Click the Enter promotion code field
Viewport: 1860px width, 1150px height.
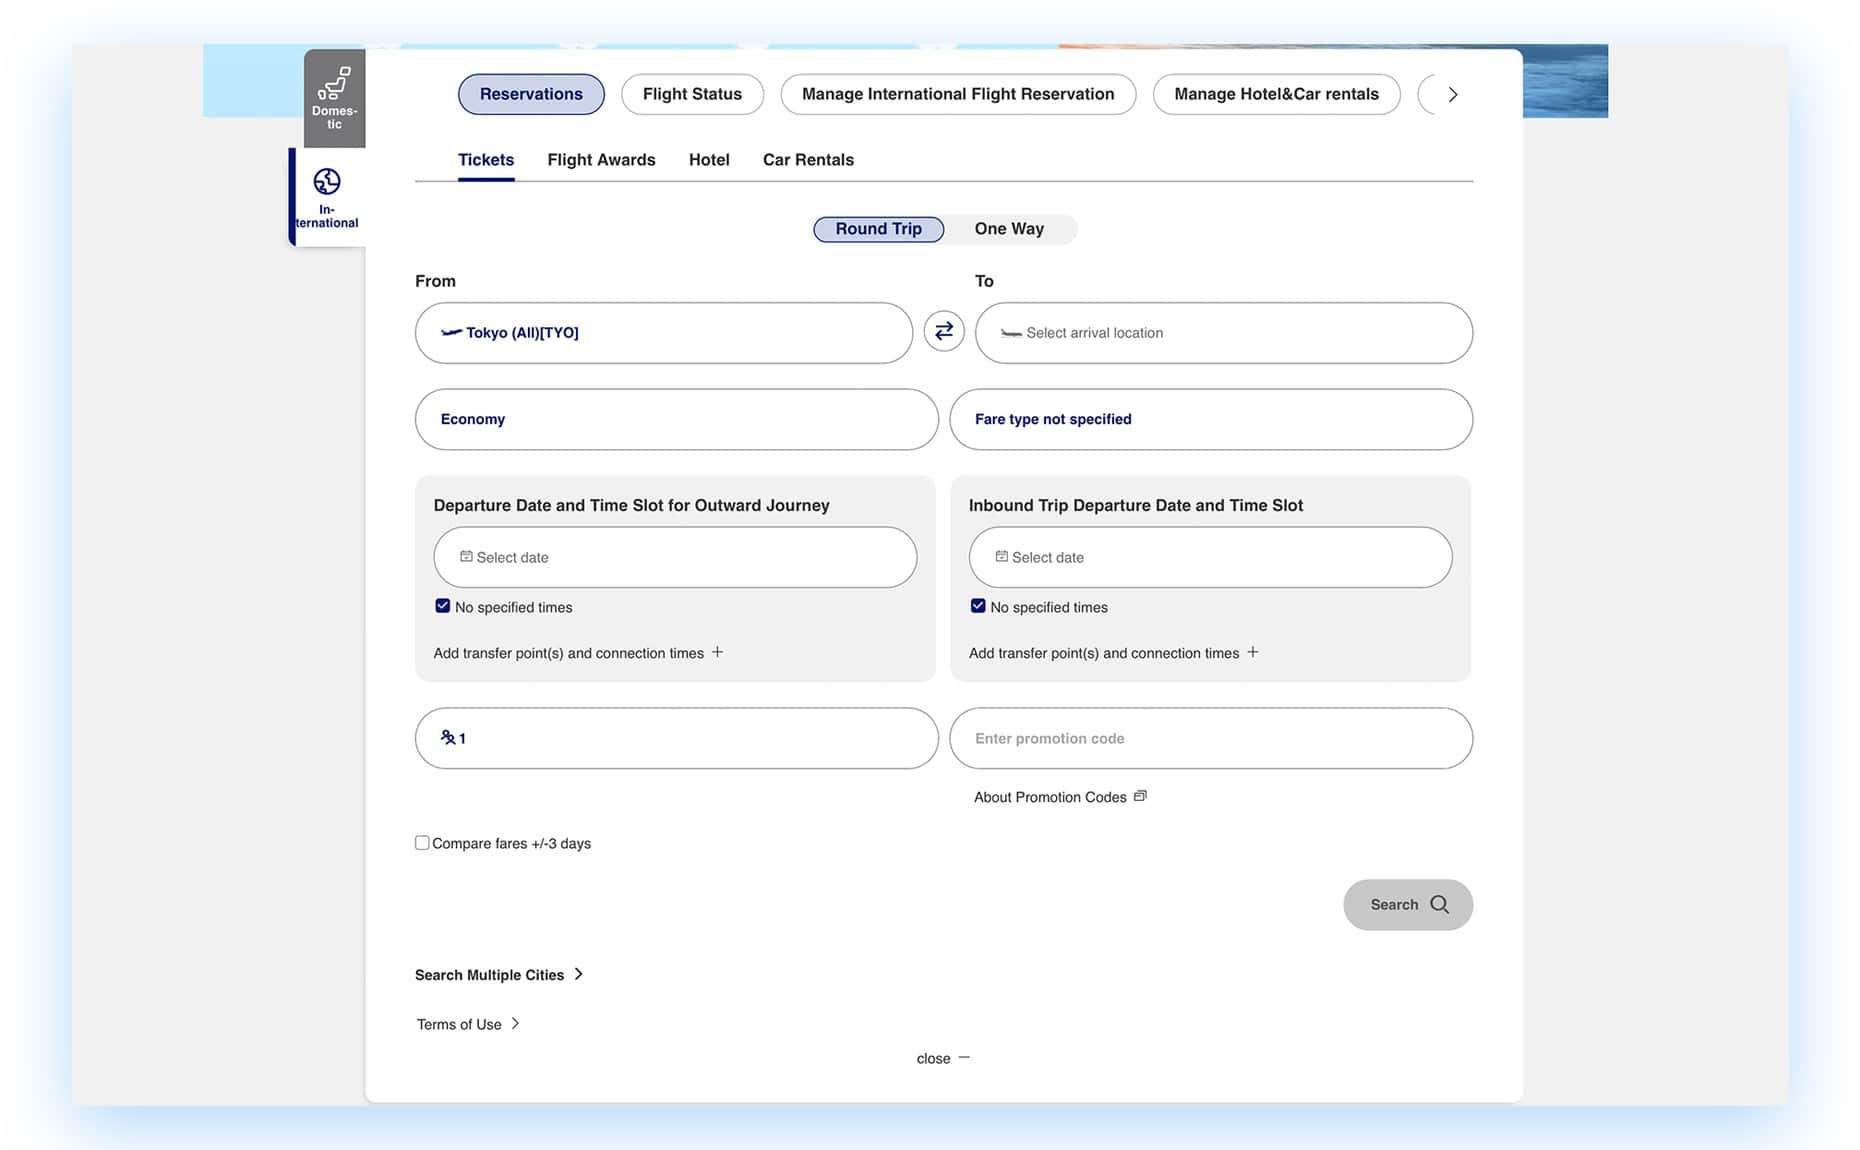pyautogui.click(x=1210, y=738)
